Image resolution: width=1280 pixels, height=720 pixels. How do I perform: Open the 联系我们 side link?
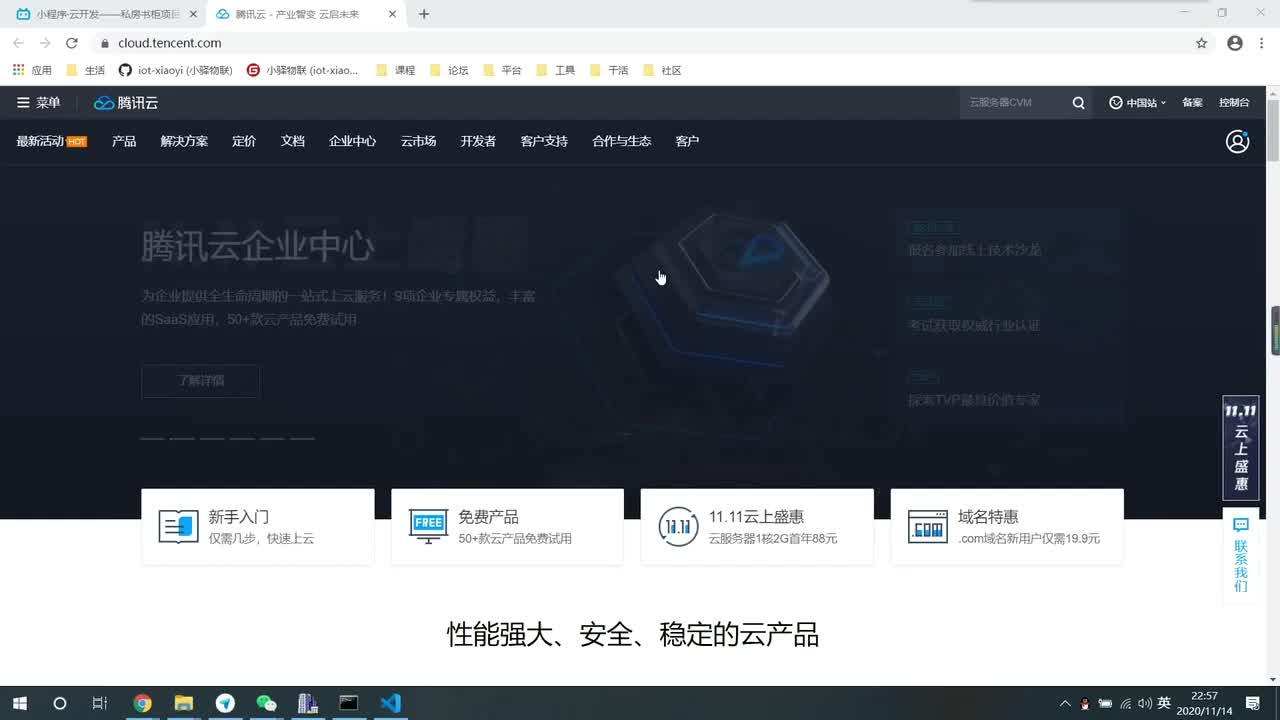coord(1241,555)
